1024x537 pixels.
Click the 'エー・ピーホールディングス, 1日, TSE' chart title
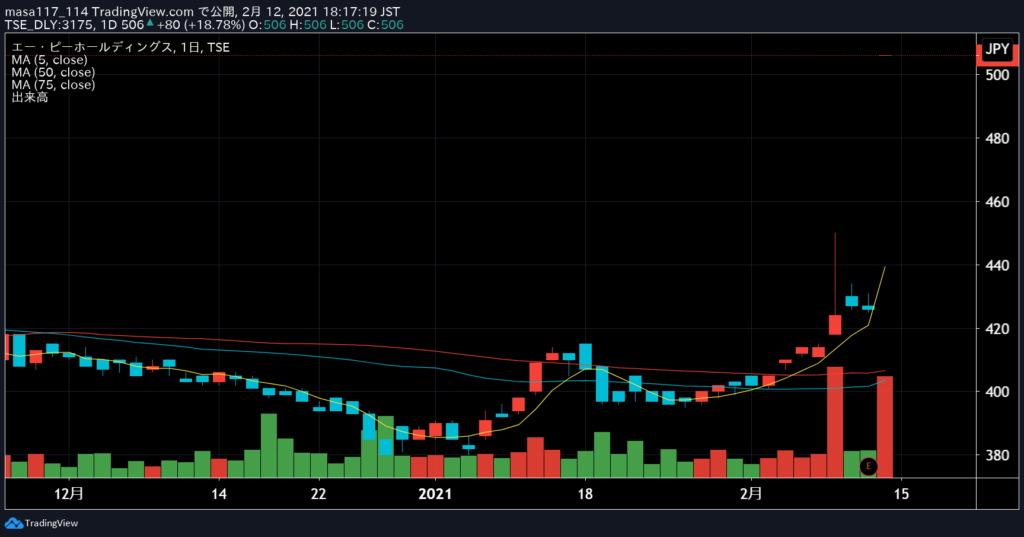(x=120, y=47)
